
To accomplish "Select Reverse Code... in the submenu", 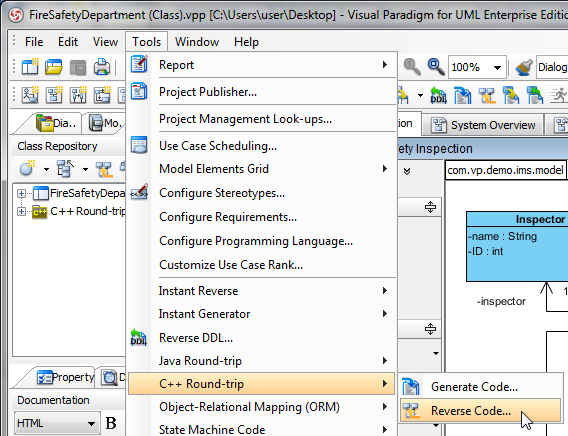I will (480, 411).
